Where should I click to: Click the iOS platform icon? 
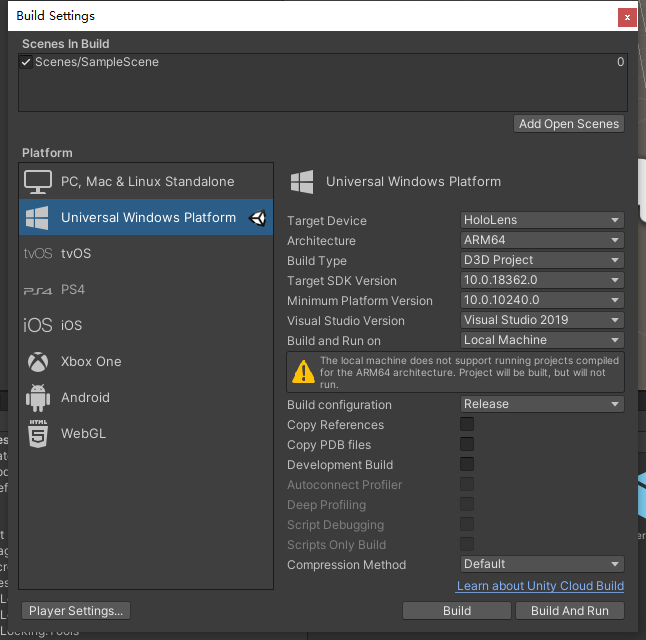coord(37,325)
